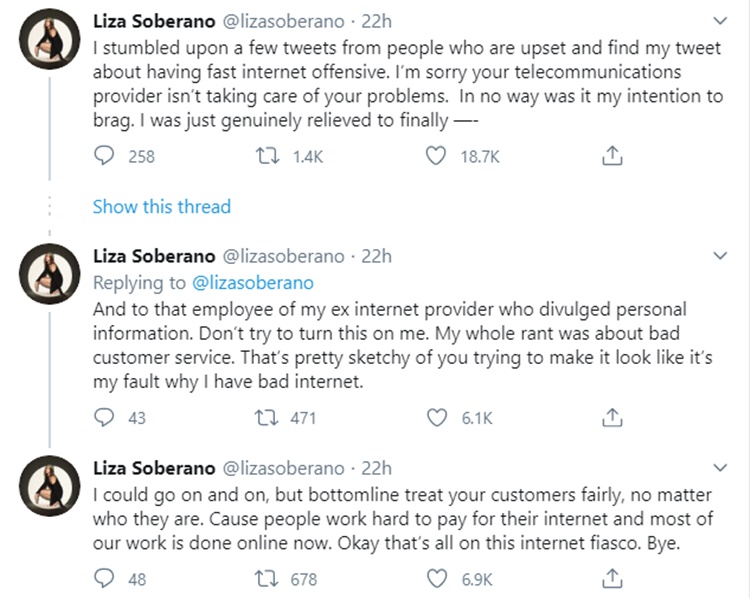
Task: Share the tweet about divulged personal information
Action: coord(616,418)
